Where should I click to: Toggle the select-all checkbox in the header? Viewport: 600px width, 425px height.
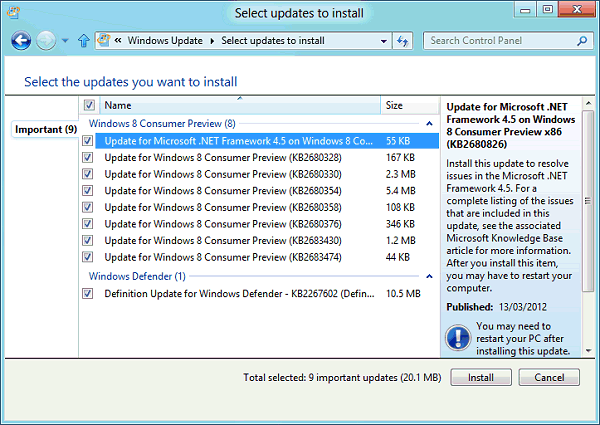click(89, 105)
